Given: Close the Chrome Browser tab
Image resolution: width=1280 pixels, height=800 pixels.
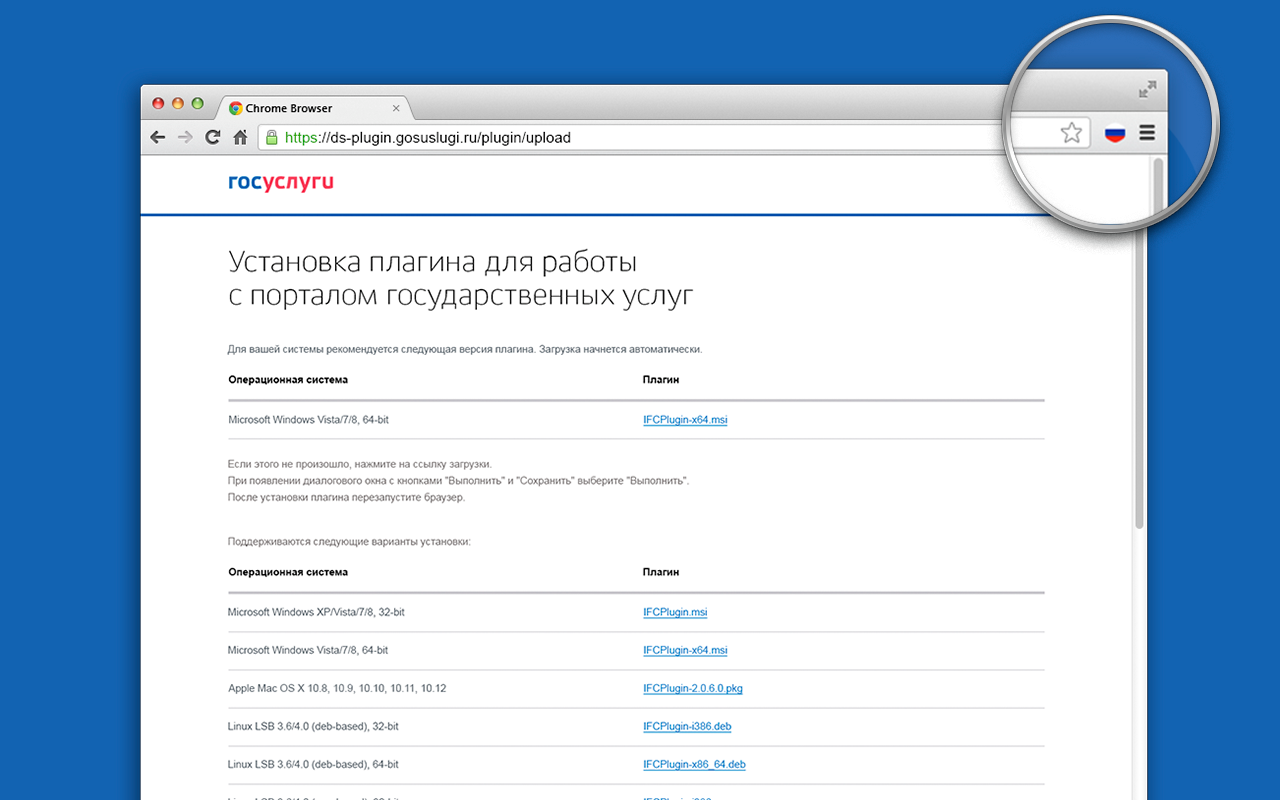Looking at the screenshot, I should point(395,107).
